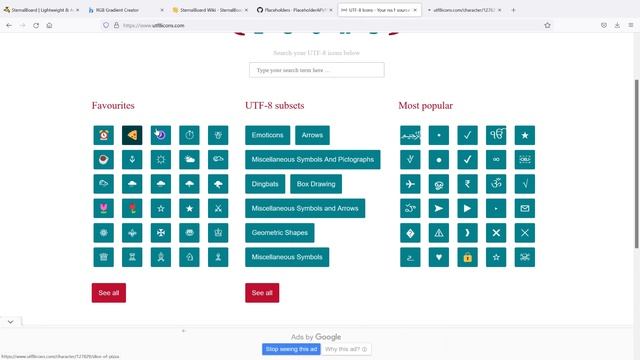Open the sun behind cloud icon
The image size is (640, 360).
pyautogui.click(x=189, y=160)
